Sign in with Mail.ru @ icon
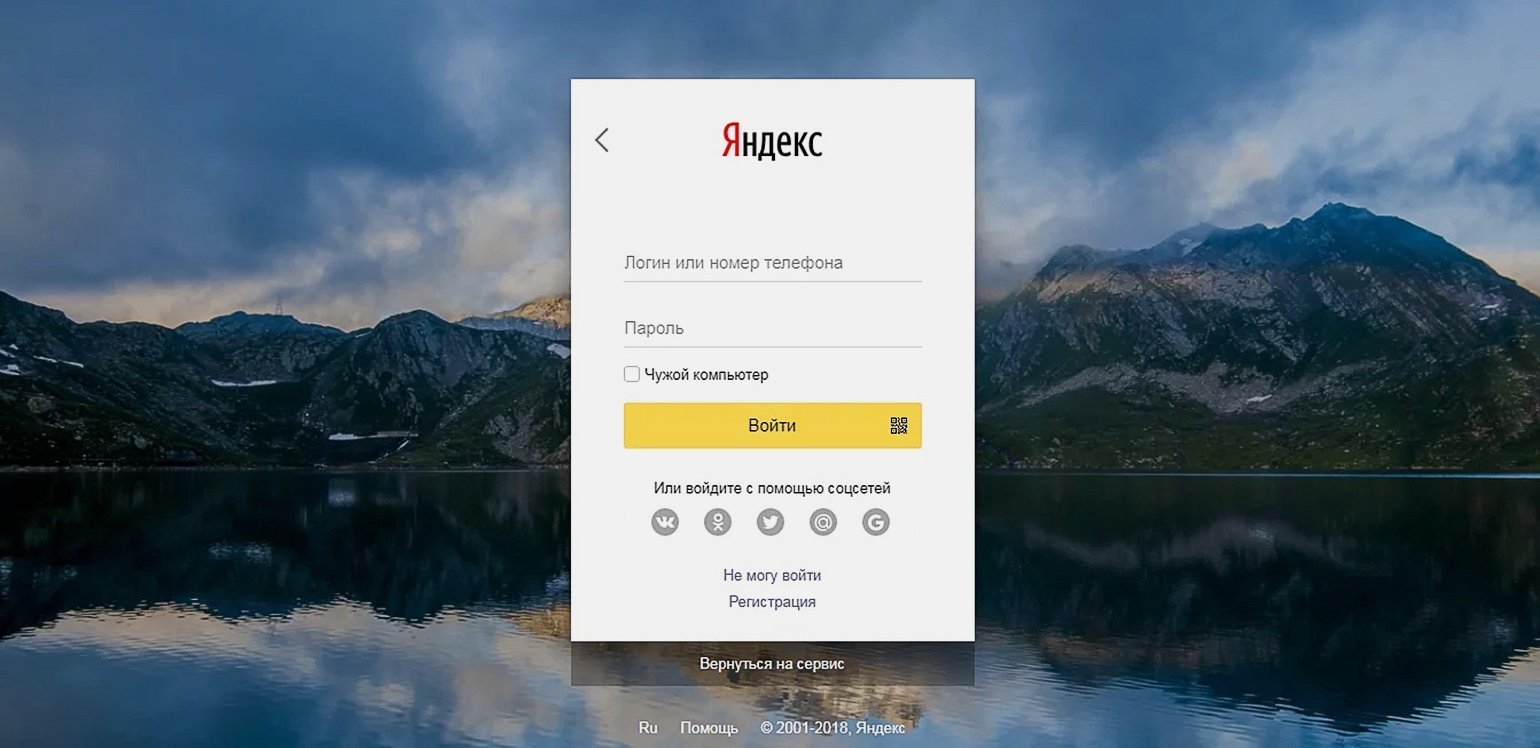Viewport: 1540px width, 748px height. 823,522
